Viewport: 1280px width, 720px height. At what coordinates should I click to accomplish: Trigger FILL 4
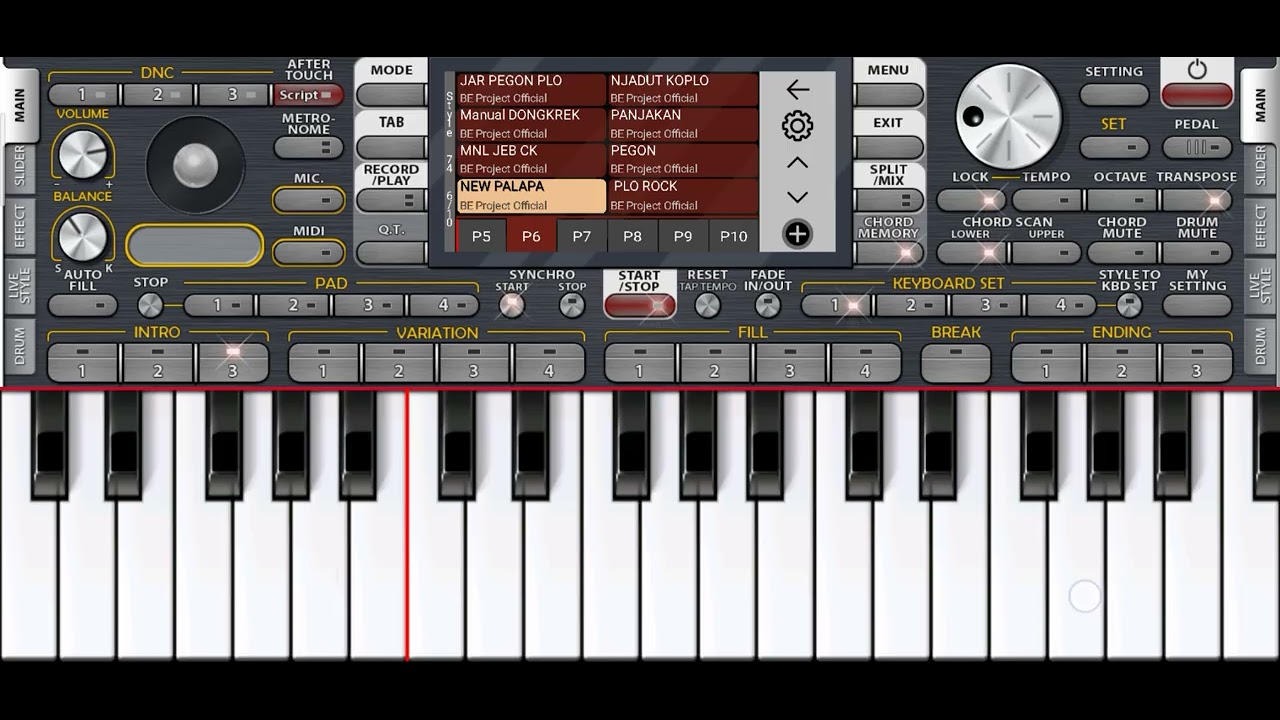[865, 362]
